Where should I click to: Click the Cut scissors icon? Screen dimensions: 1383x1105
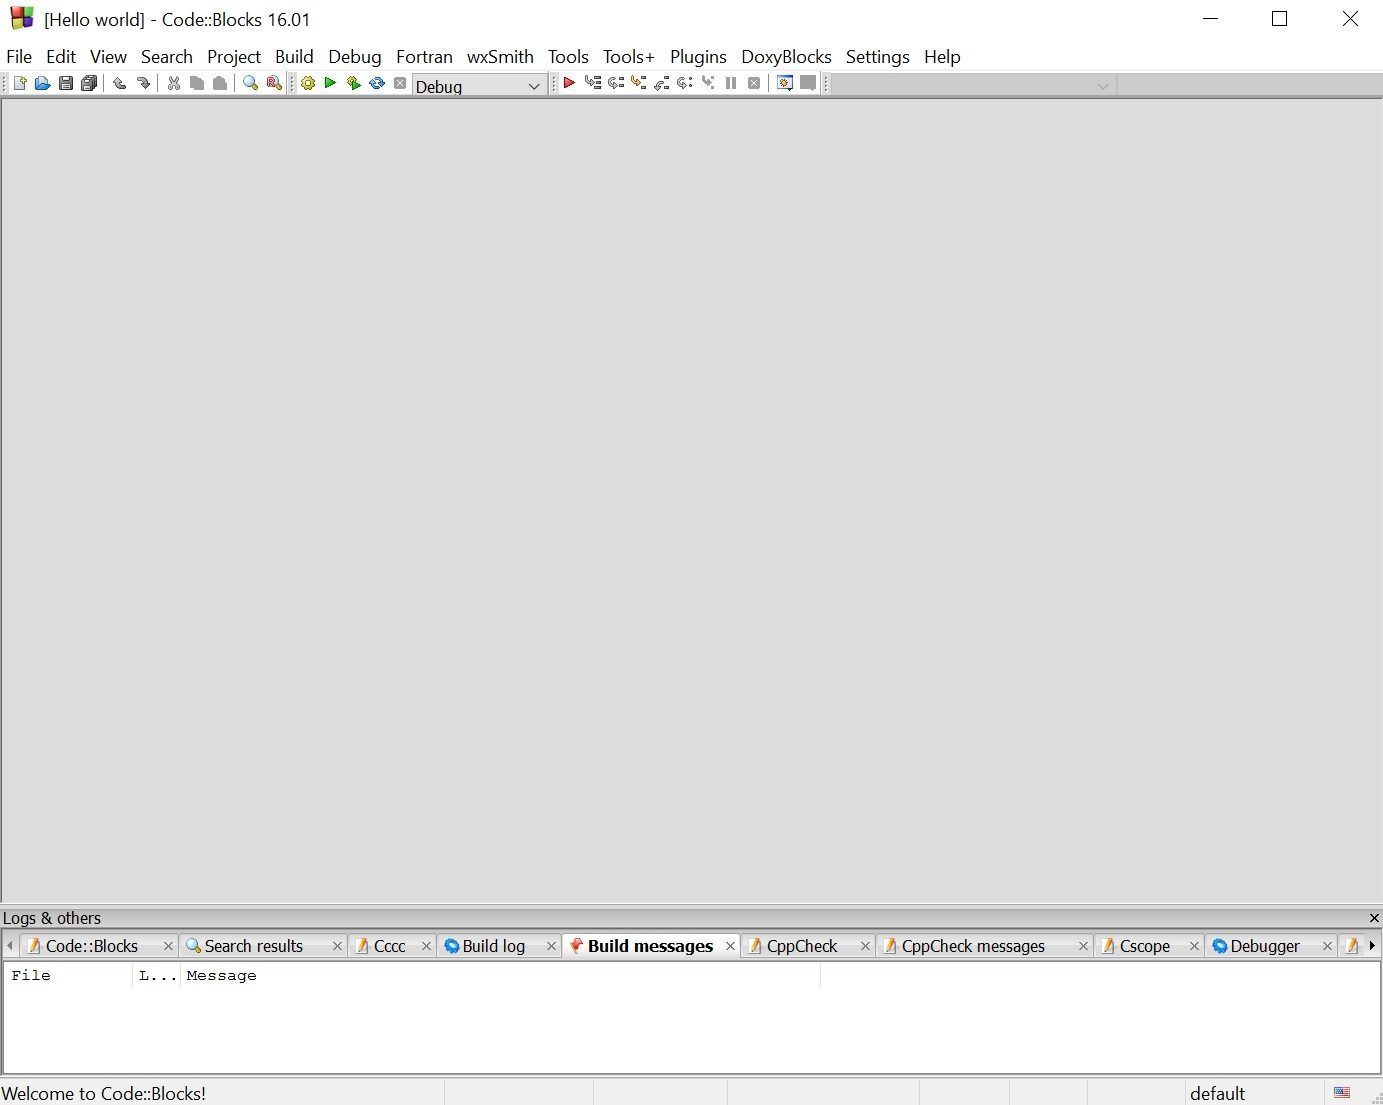174,84
